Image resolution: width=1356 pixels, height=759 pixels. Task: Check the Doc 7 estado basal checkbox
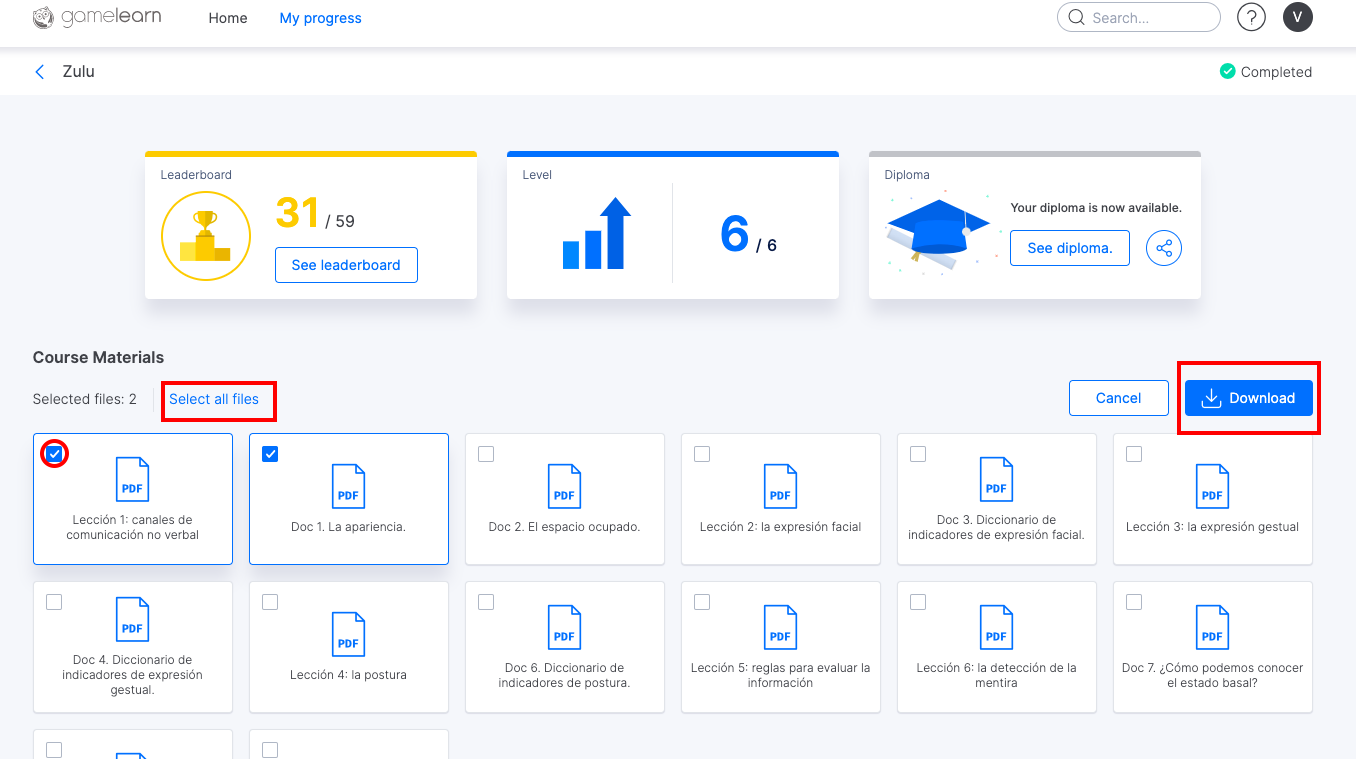1134,602
